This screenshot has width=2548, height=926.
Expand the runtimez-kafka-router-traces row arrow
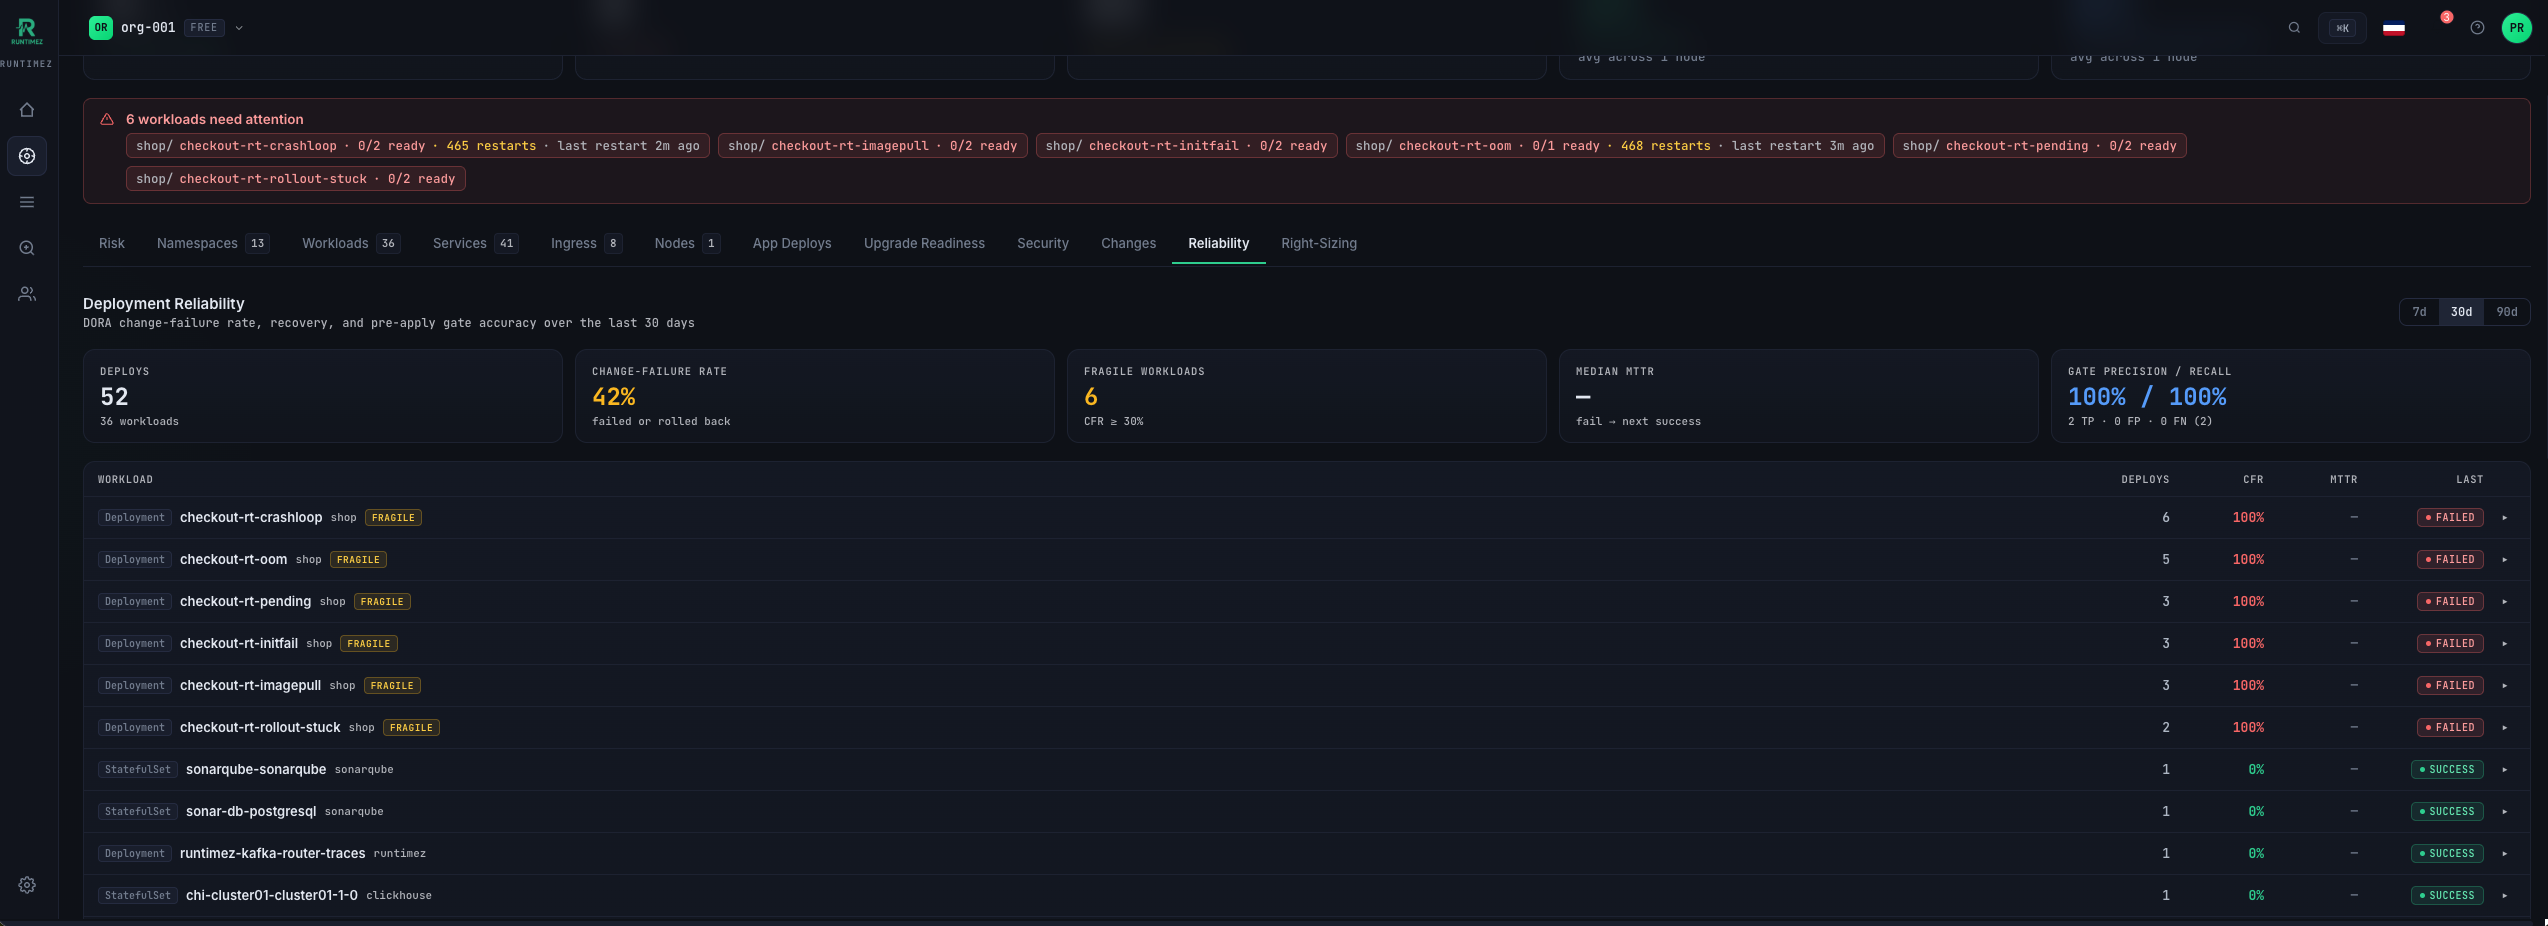(x=2505, y=854)
